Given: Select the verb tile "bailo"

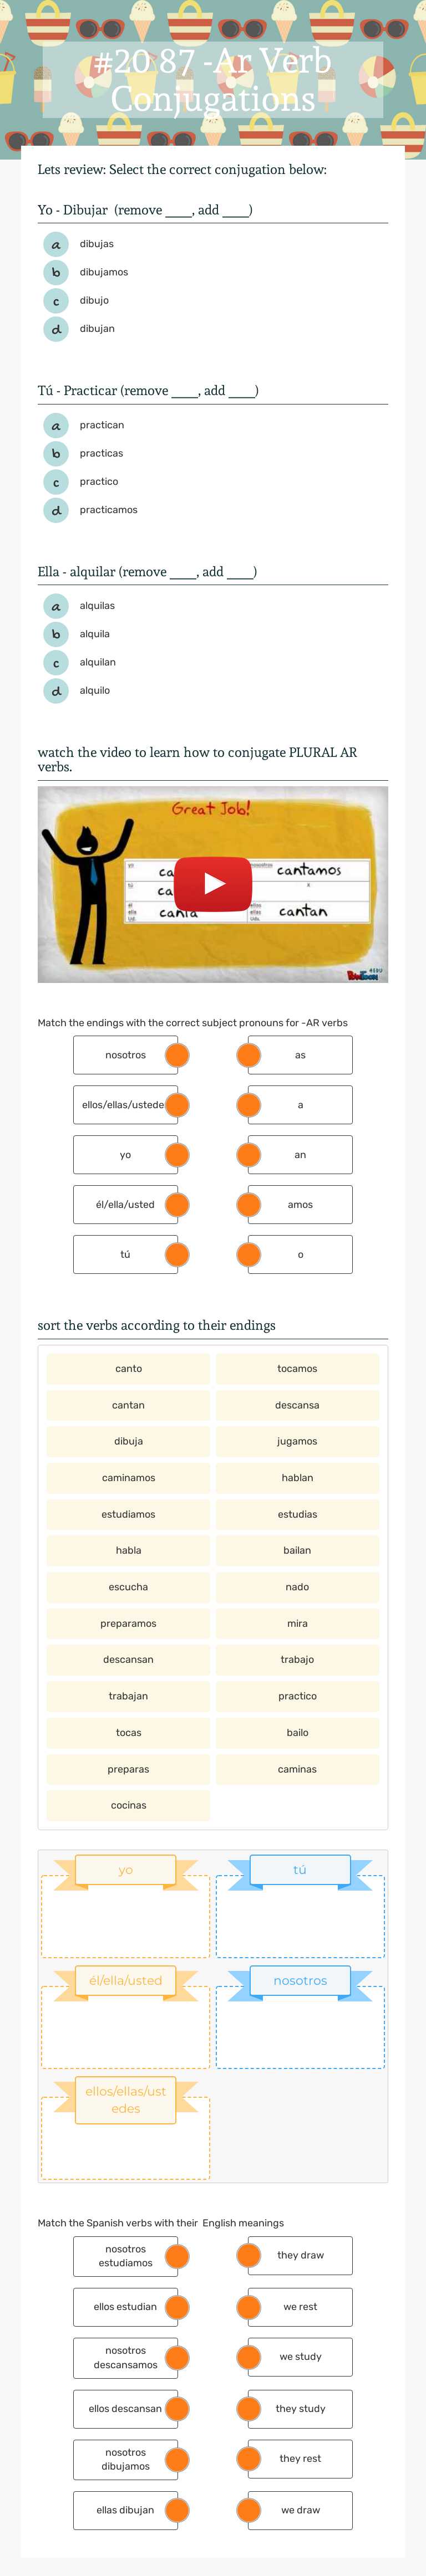Looking at the screenshot, I should click(x=297, y=1732).
